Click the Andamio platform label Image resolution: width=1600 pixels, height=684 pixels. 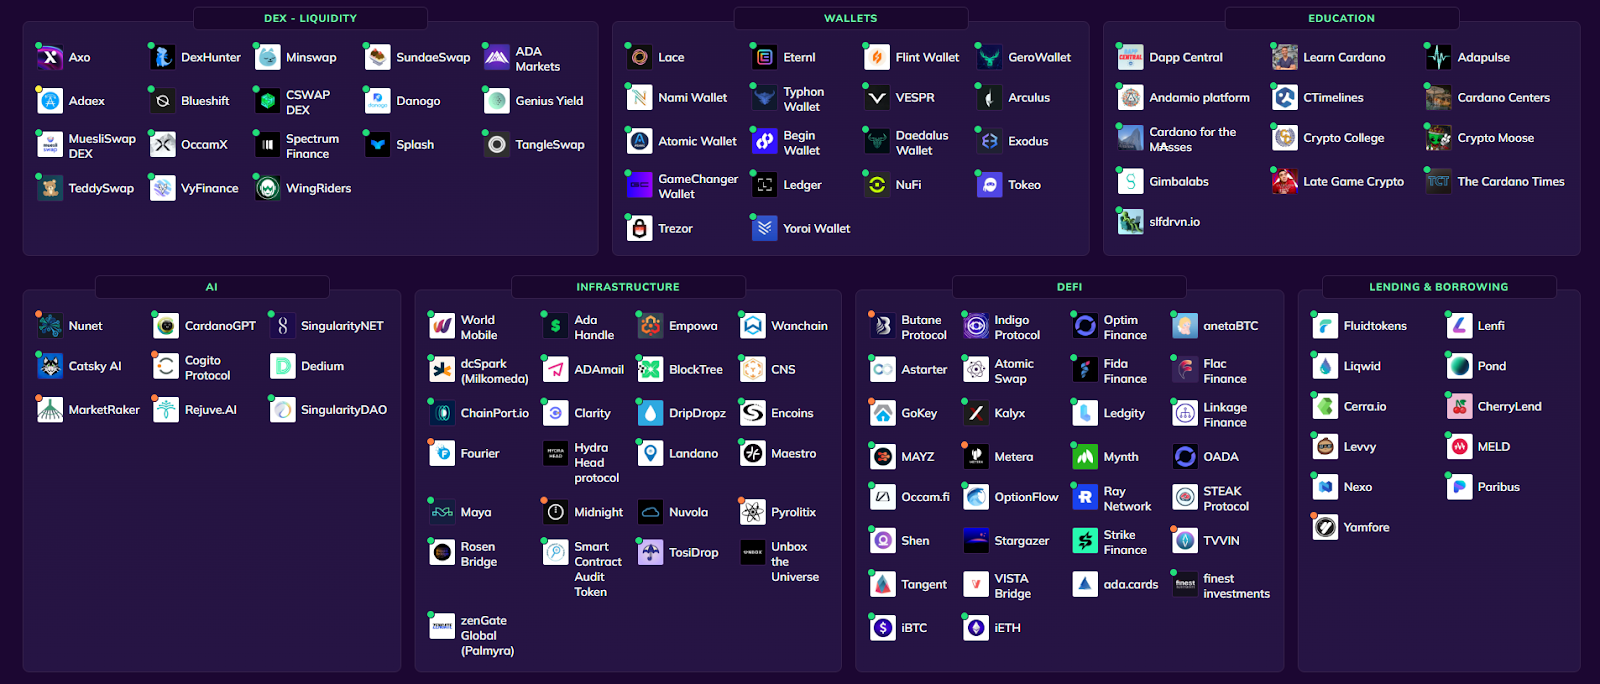pos(1199,98)
